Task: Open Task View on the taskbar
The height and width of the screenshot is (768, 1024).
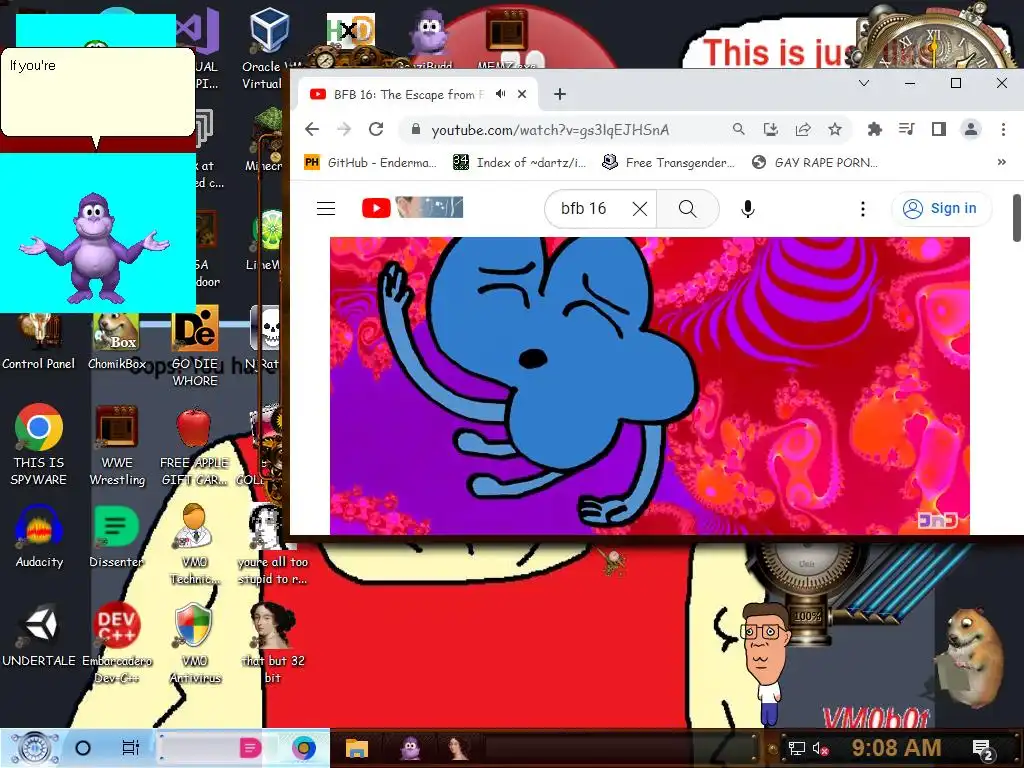Action: (x=131, y=748)
